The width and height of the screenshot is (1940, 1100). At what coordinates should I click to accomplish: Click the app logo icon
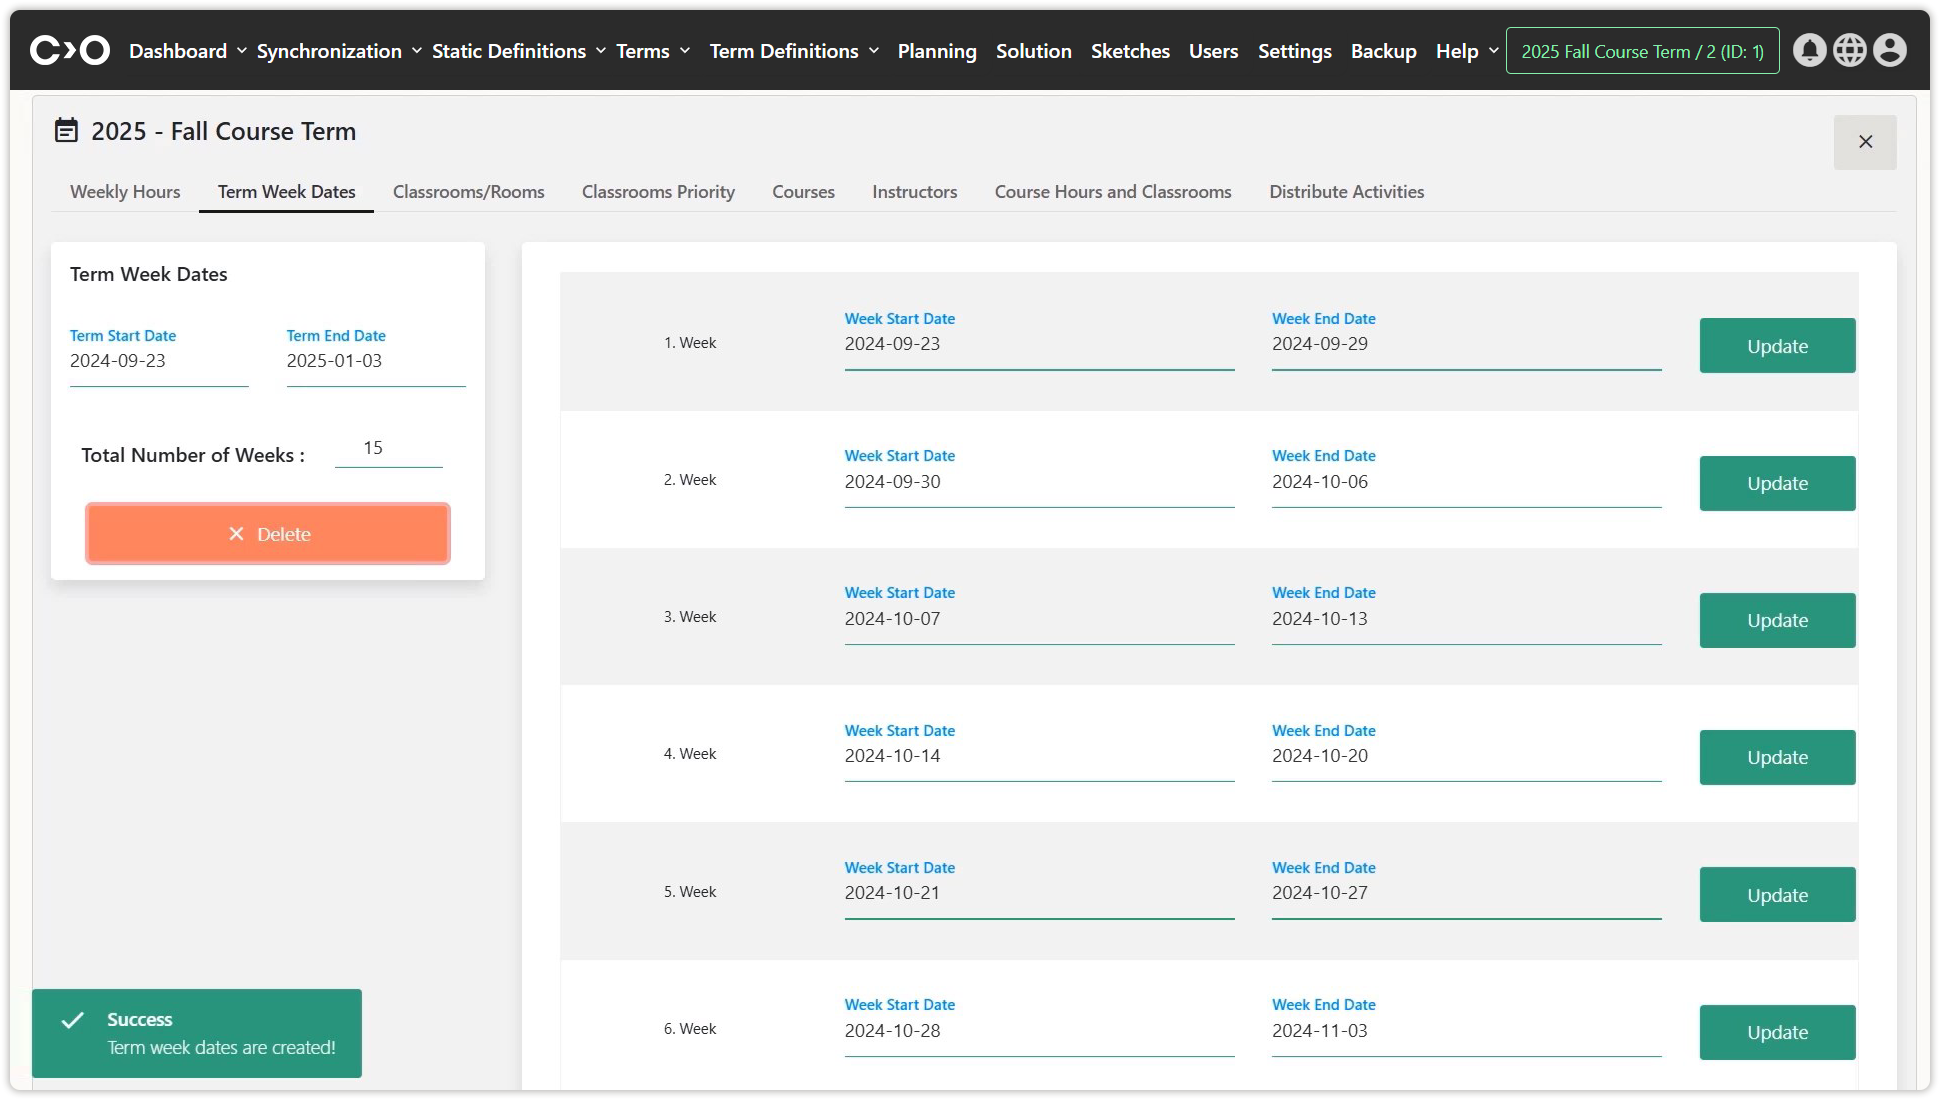pyautogui.click(x=69, y=50)
